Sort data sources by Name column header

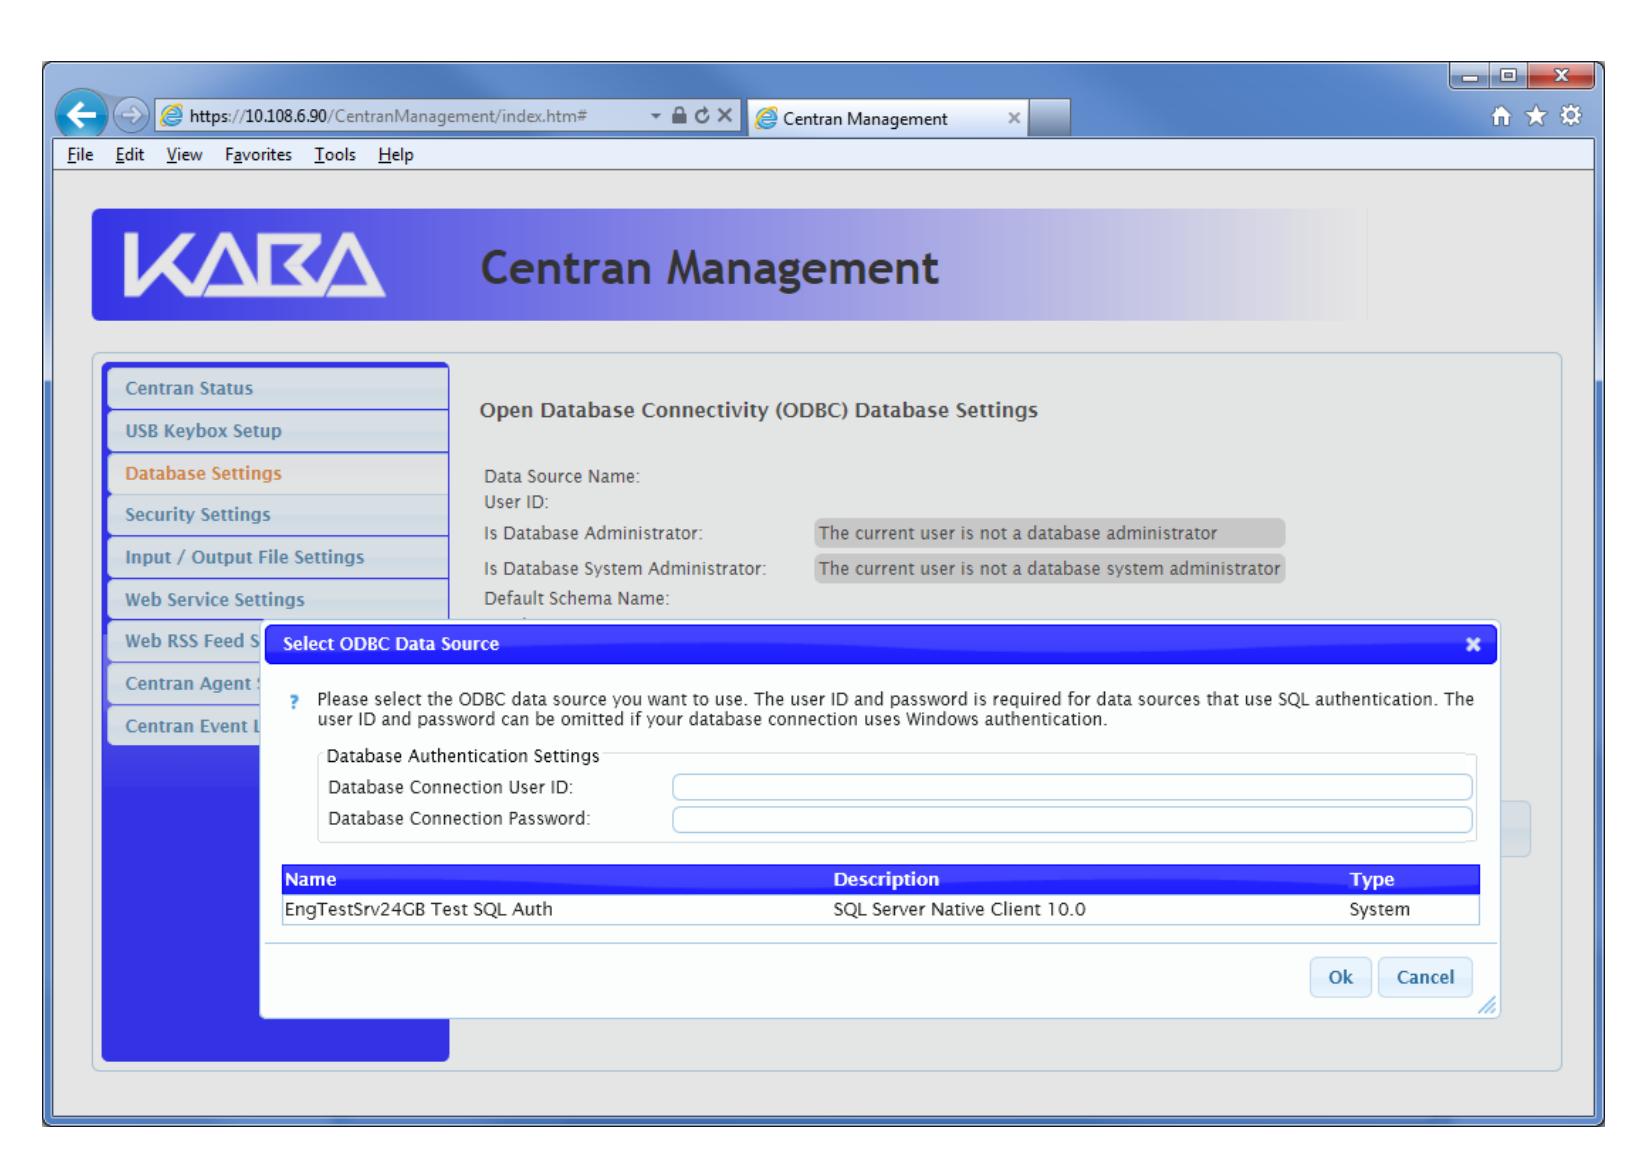[x=556, y=879]
